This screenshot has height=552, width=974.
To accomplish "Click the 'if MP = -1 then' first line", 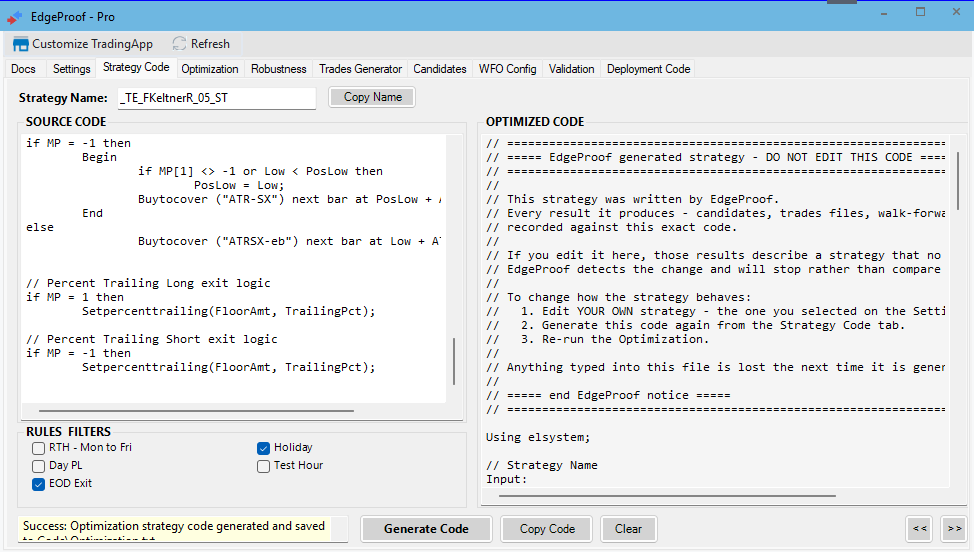I will click(78, 143).
